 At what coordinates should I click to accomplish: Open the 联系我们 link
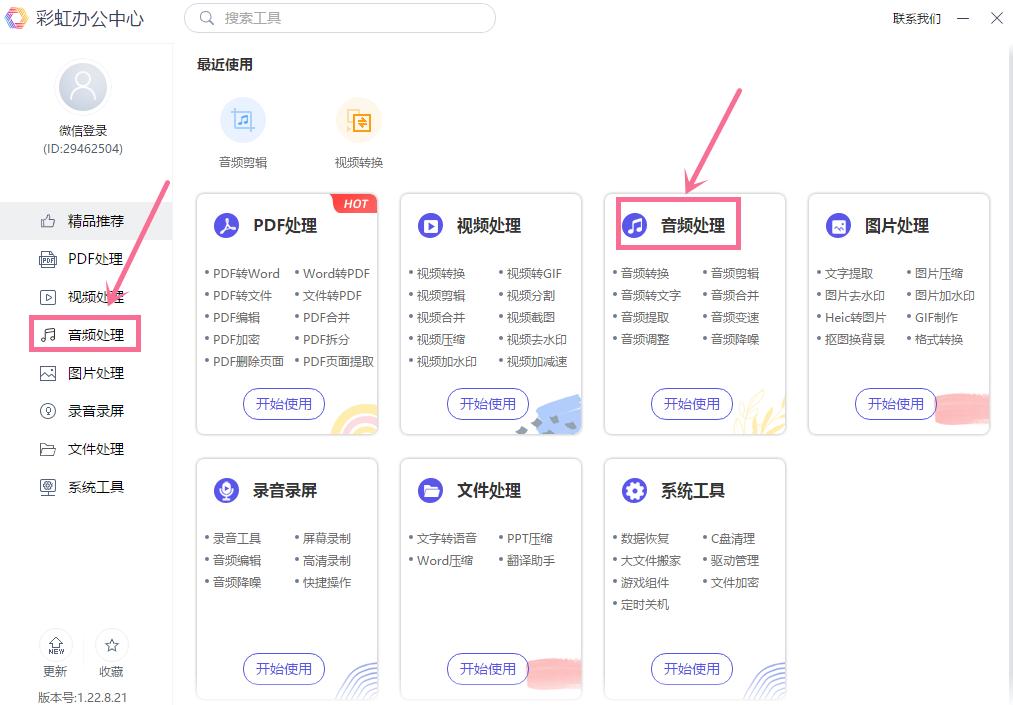pos(918,18)
